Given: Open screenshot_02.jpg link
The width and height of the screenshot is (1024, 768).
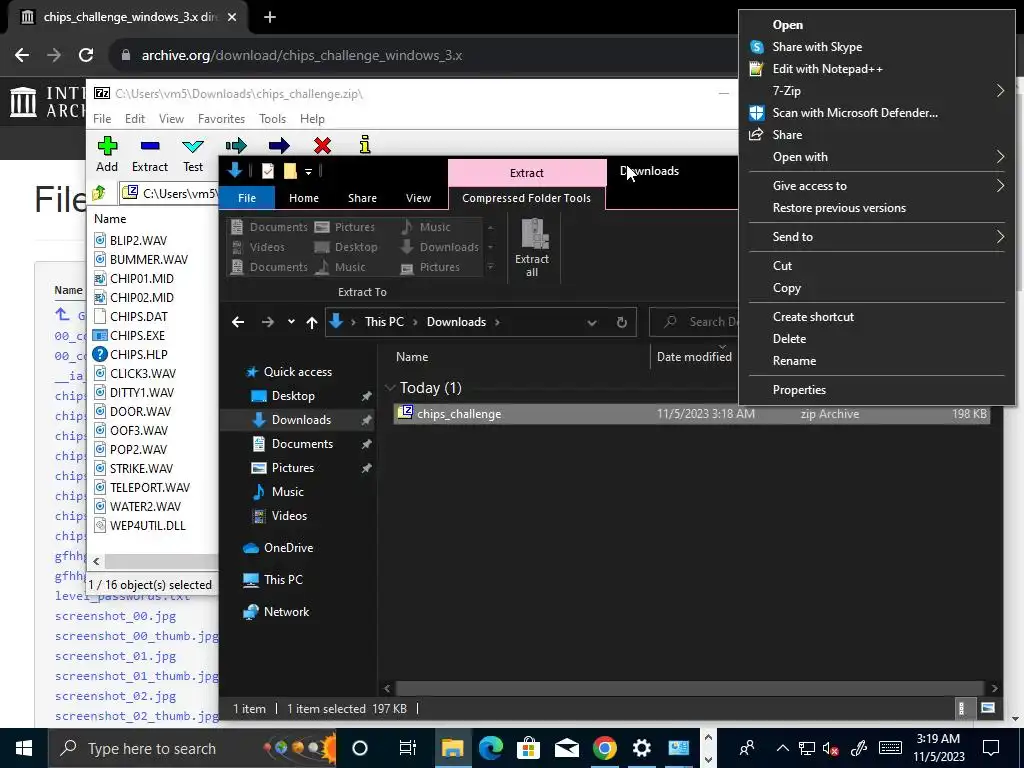Looking at the screenshot, I should pos(116,696).
